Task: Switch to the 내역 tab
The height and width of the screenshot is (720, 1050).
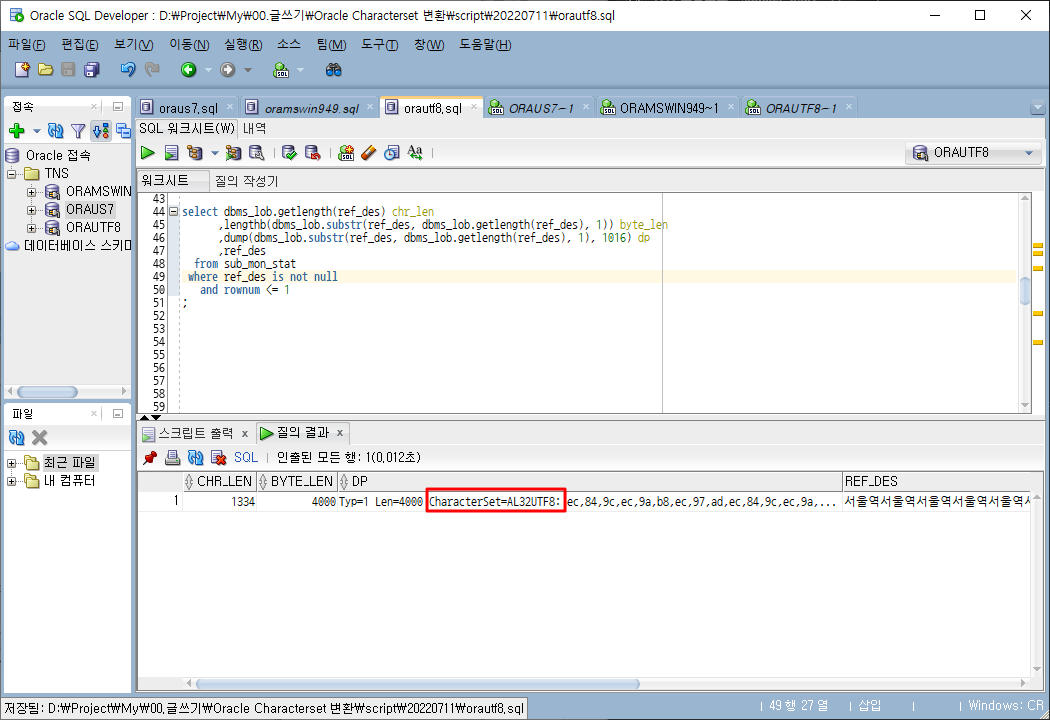Action: [x=254, y=128]
